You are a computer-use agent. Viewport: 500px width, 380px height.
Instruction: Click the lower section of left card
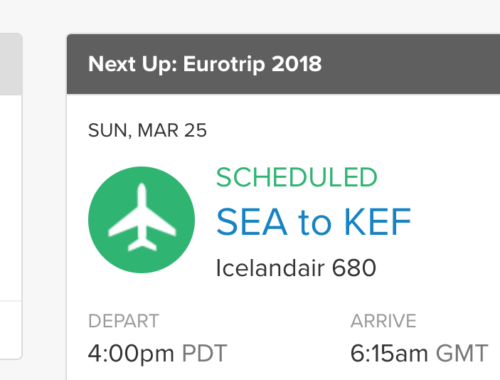pos(11,330)
